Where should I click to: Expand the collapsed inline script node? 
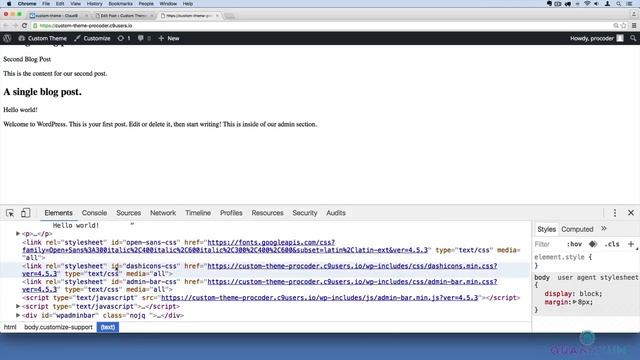tap(18, 306)
